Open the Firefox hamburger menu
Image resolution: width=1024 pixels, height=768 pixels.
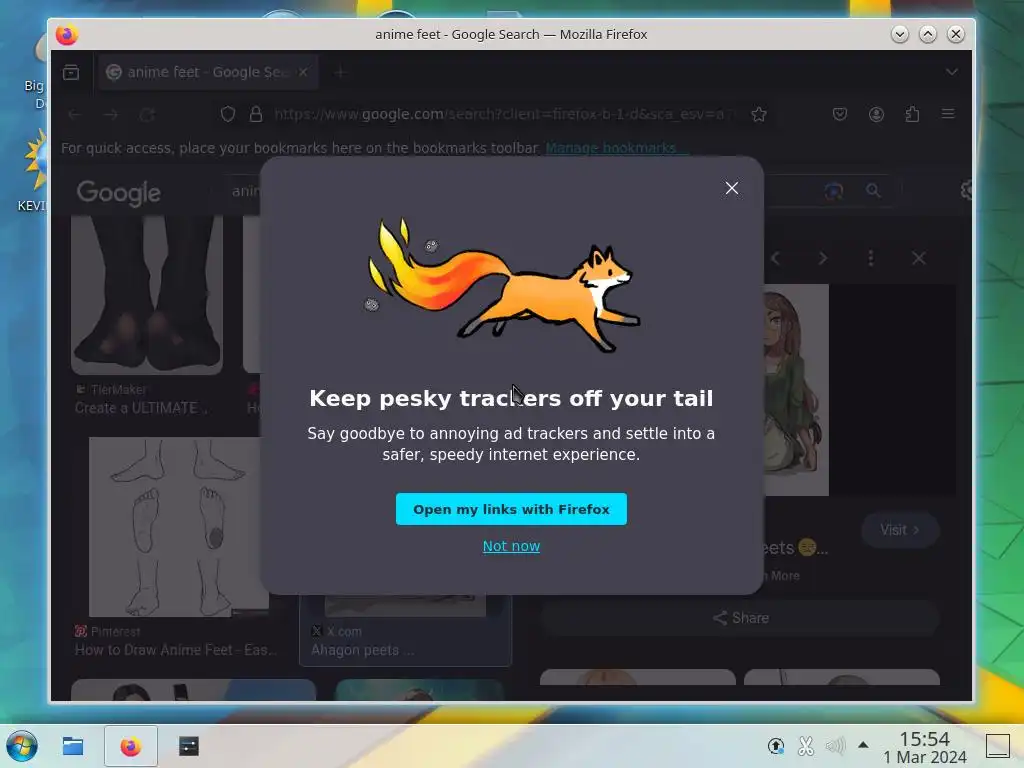(948, 114)
